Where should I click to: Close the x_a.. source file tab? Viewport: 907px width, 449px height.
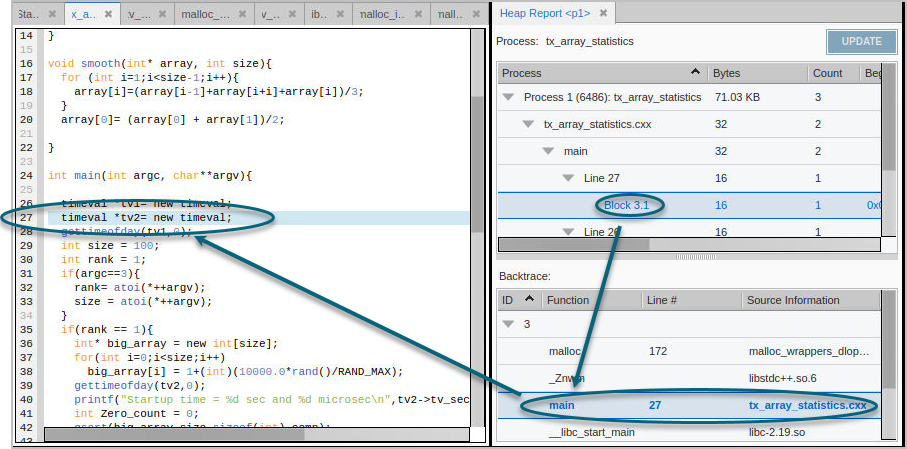click(108, 15)
